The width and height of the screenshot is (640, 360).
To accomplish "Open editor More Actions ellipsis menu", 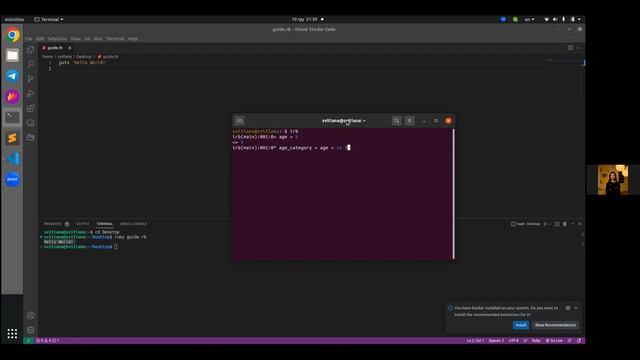I will [x=578, y=48].
